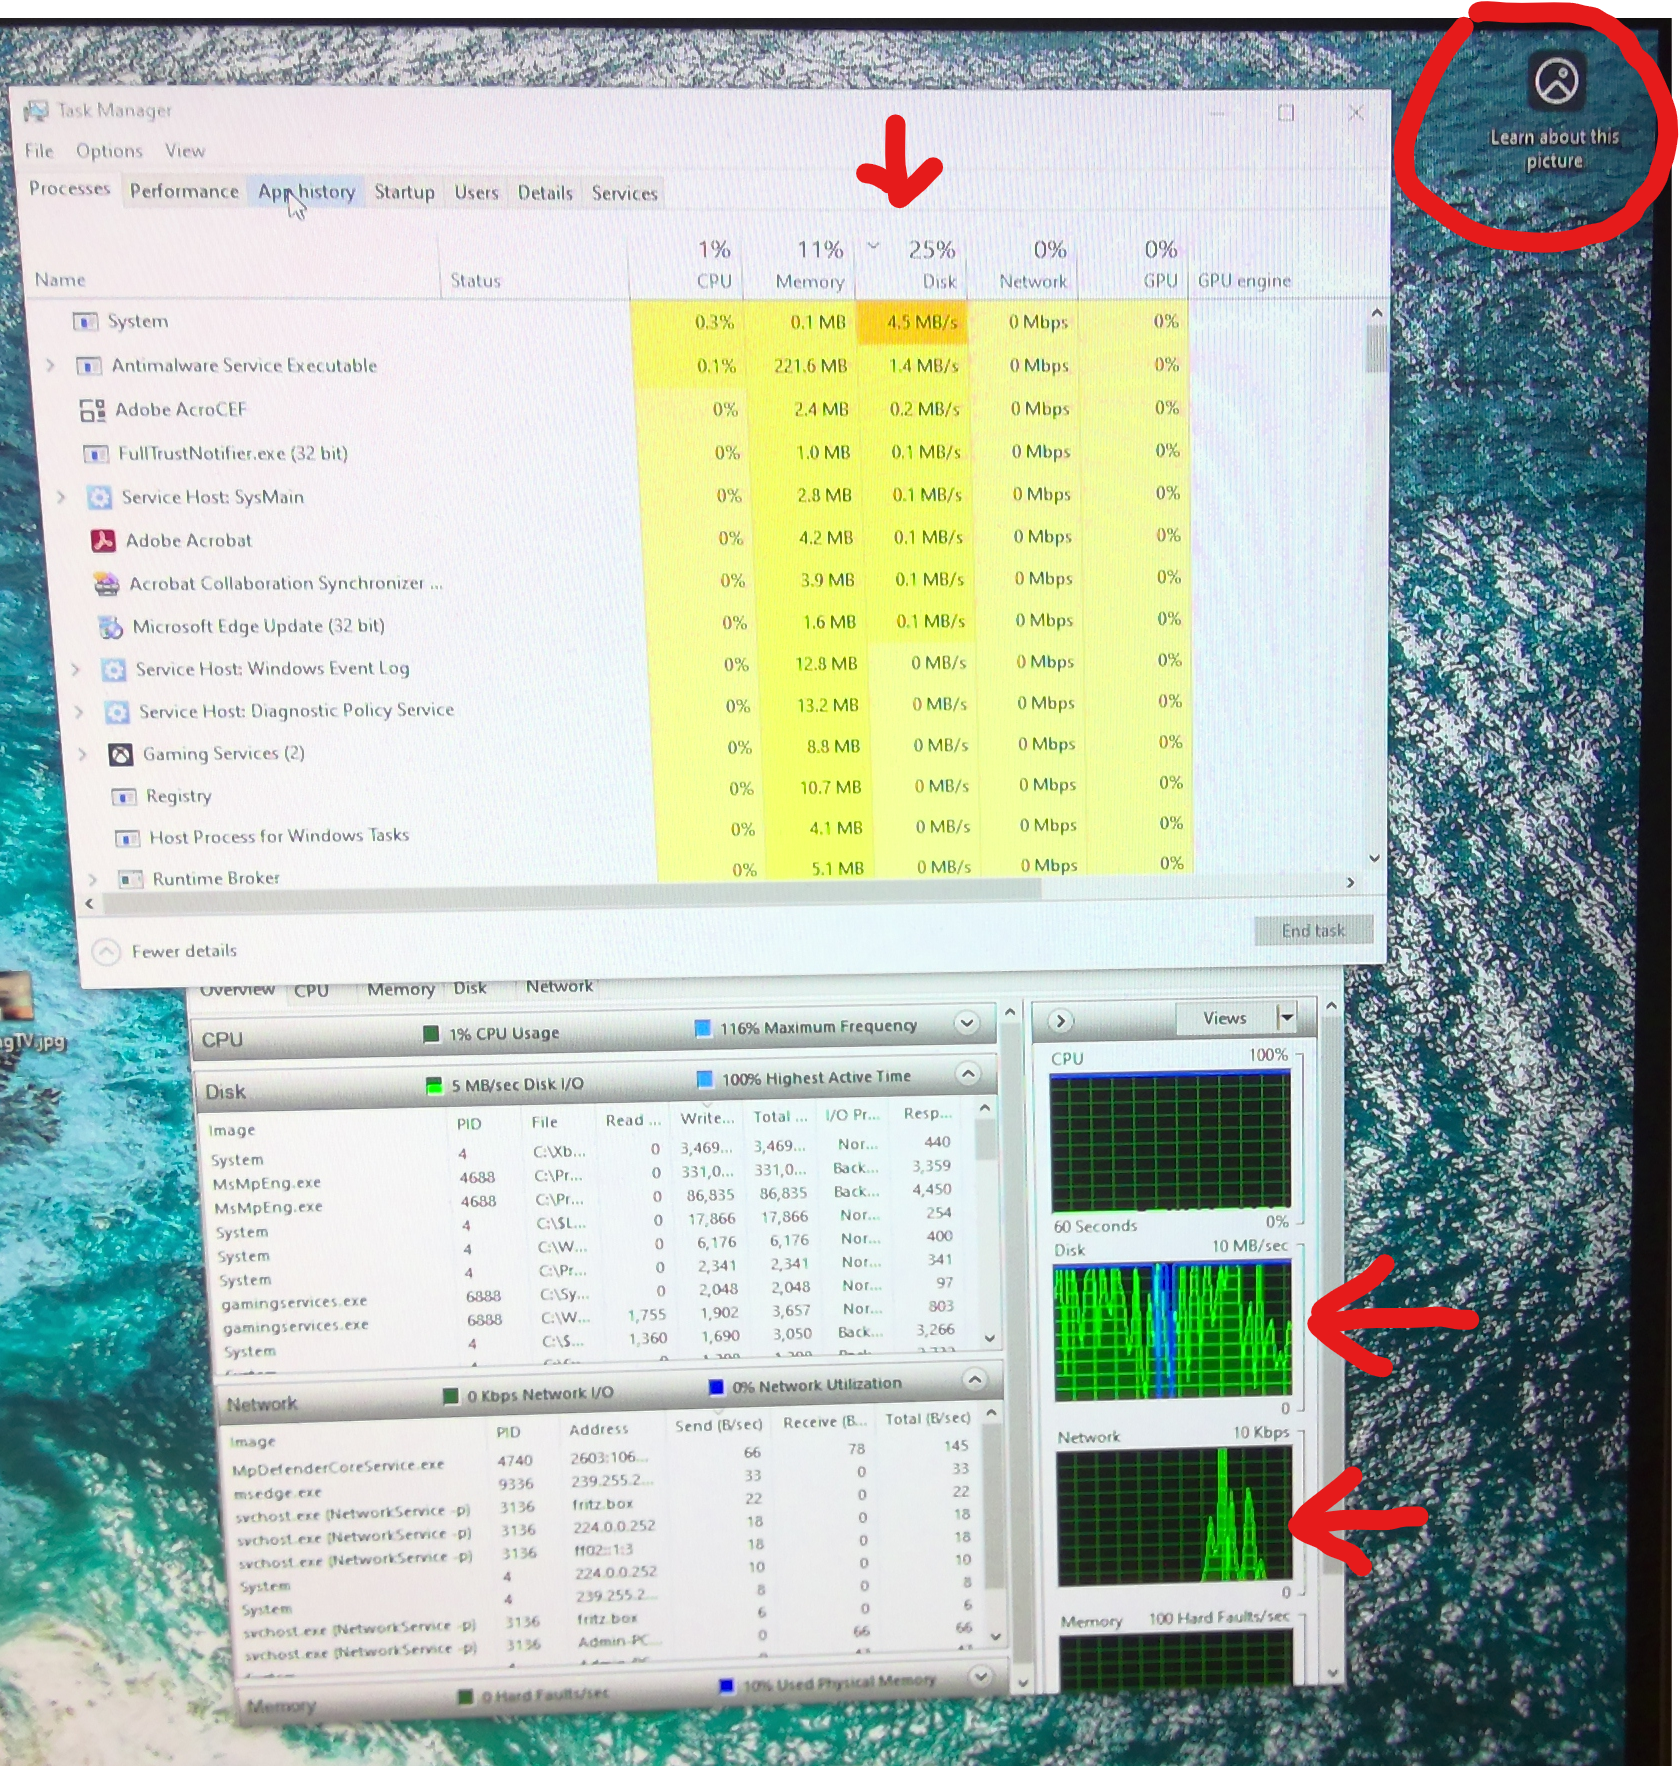Screen dimensions: 1679x1766
Task: Open the Views dropdown arrow in Resource Monitor
Action: [x=1286, y=1017]
